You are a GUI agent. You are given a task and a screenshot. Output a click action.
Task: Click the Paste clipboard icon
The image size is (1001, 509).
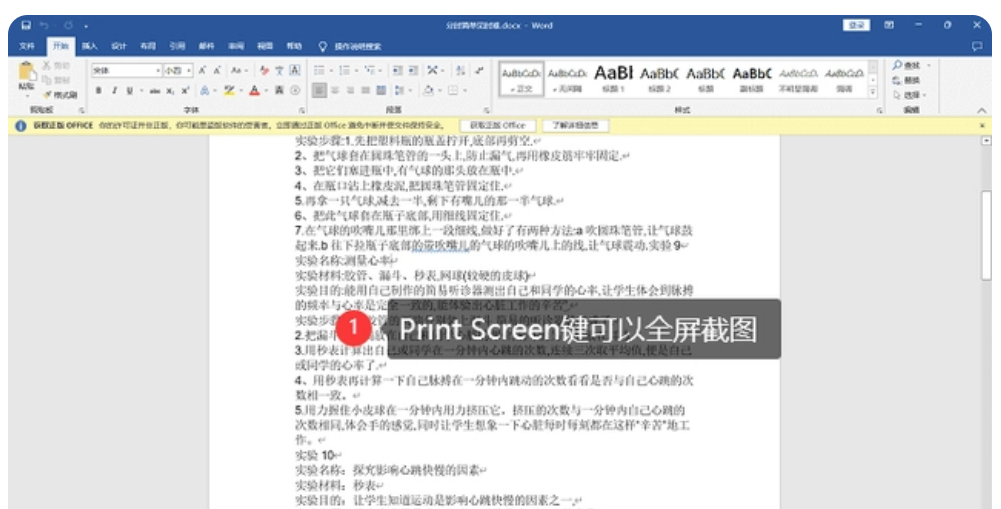[27, 77]
